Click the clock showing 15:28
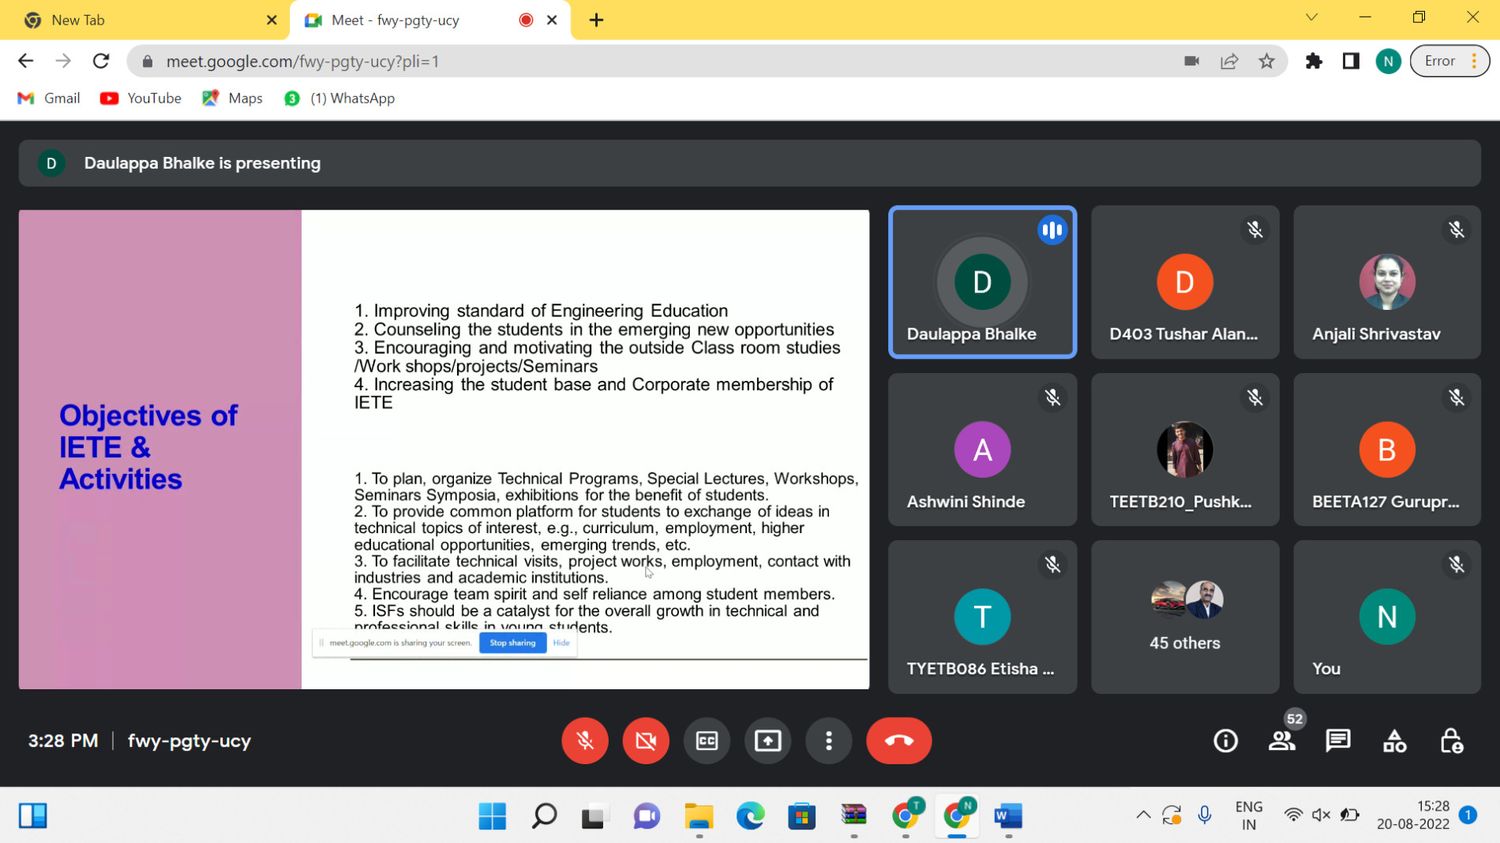This screenshot has height=843, width=1500. point(1413,815)
